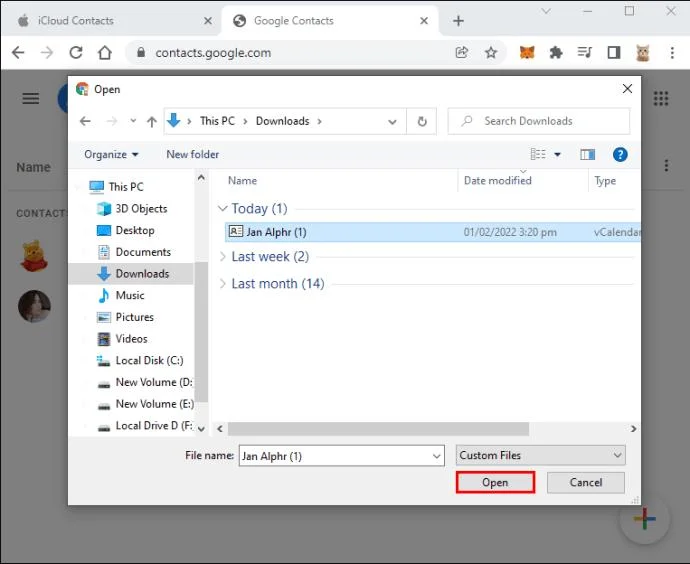Click the New folder button
Screen dimensions: 690x564
click(x=192, y=154)
